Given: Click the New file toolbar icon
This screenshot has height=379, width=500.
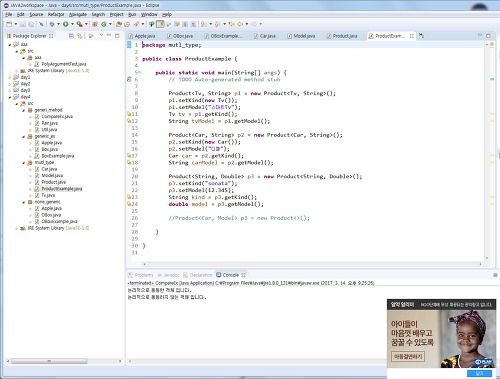Looking at the screenshot, I should click(x=9, y=24).
